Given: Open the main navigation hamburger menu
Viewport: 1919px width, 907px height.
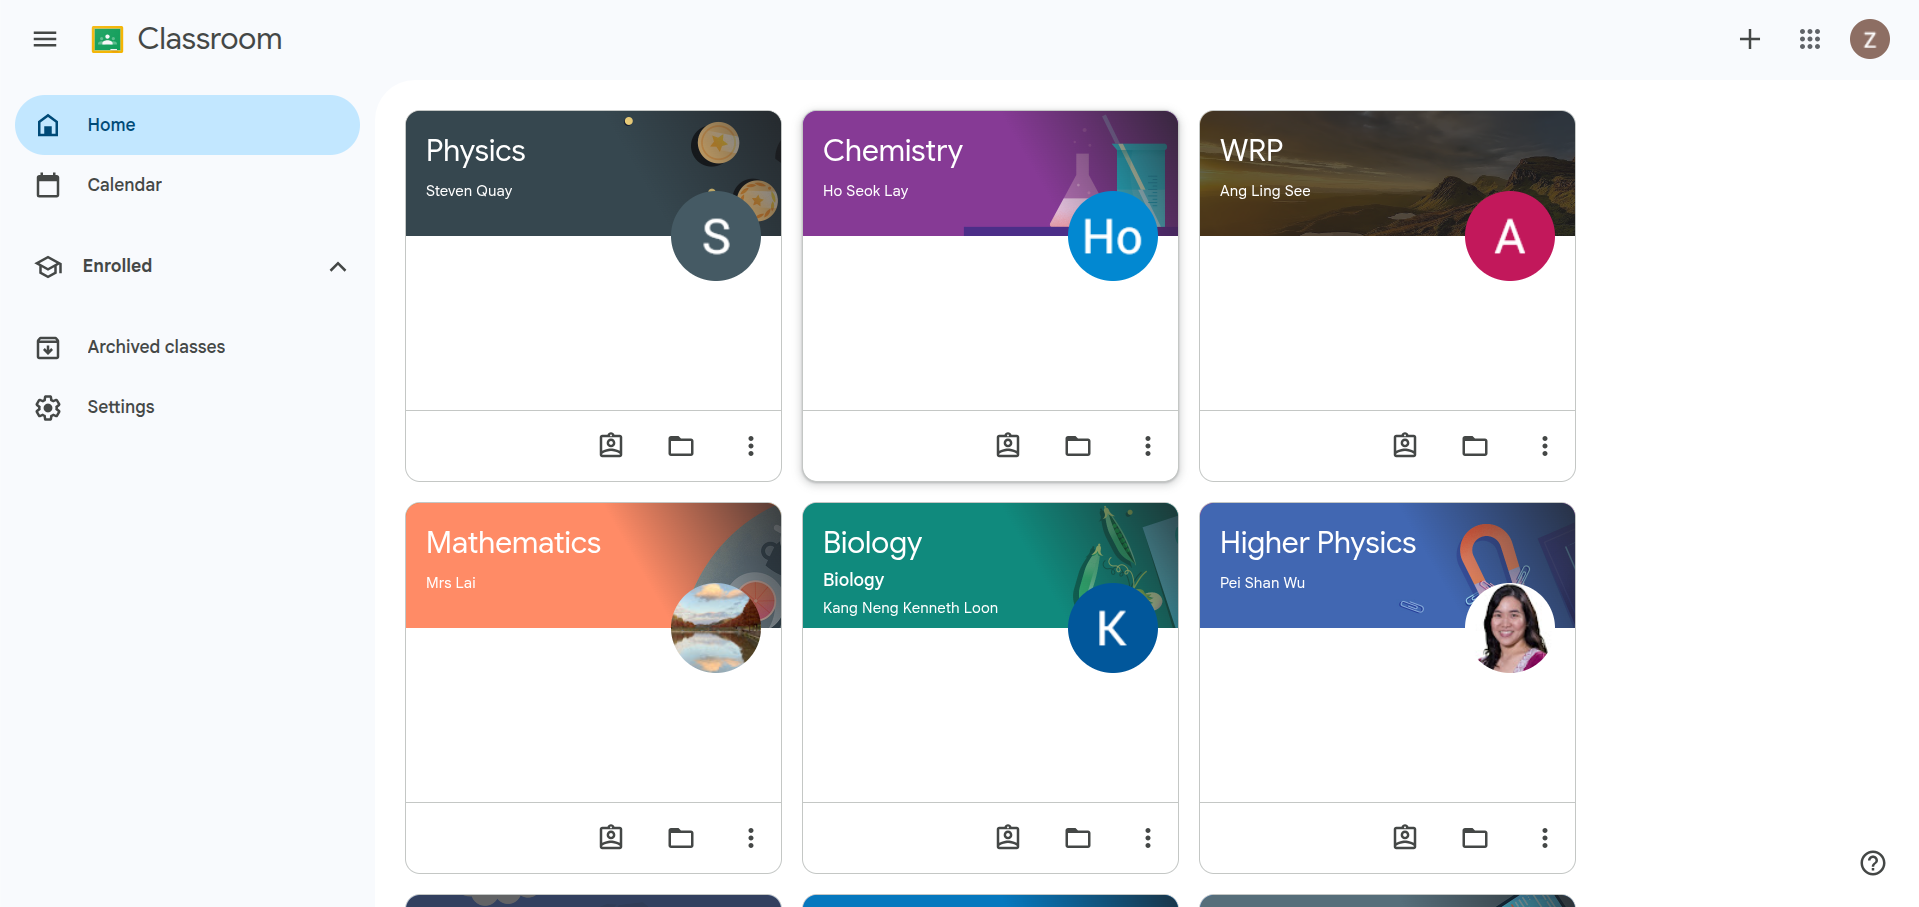Looking at the screenshot, I should [x=44, y=39].
